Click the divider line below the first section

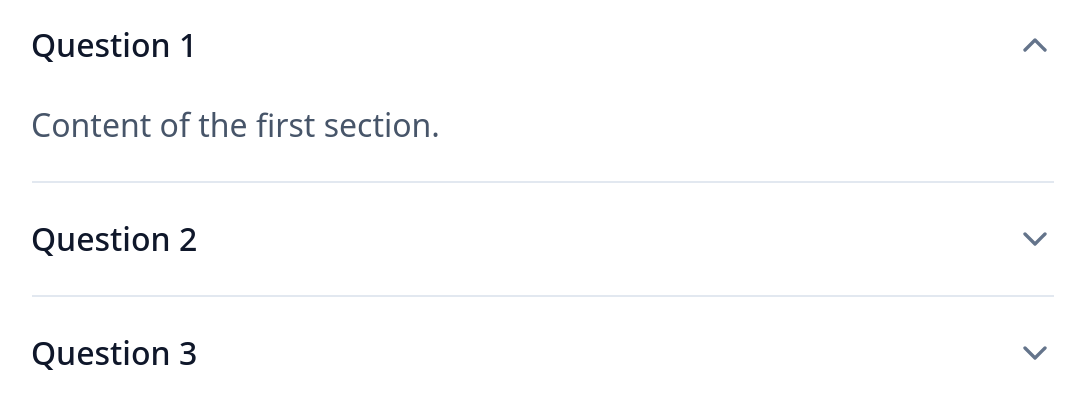coord(543,182)
